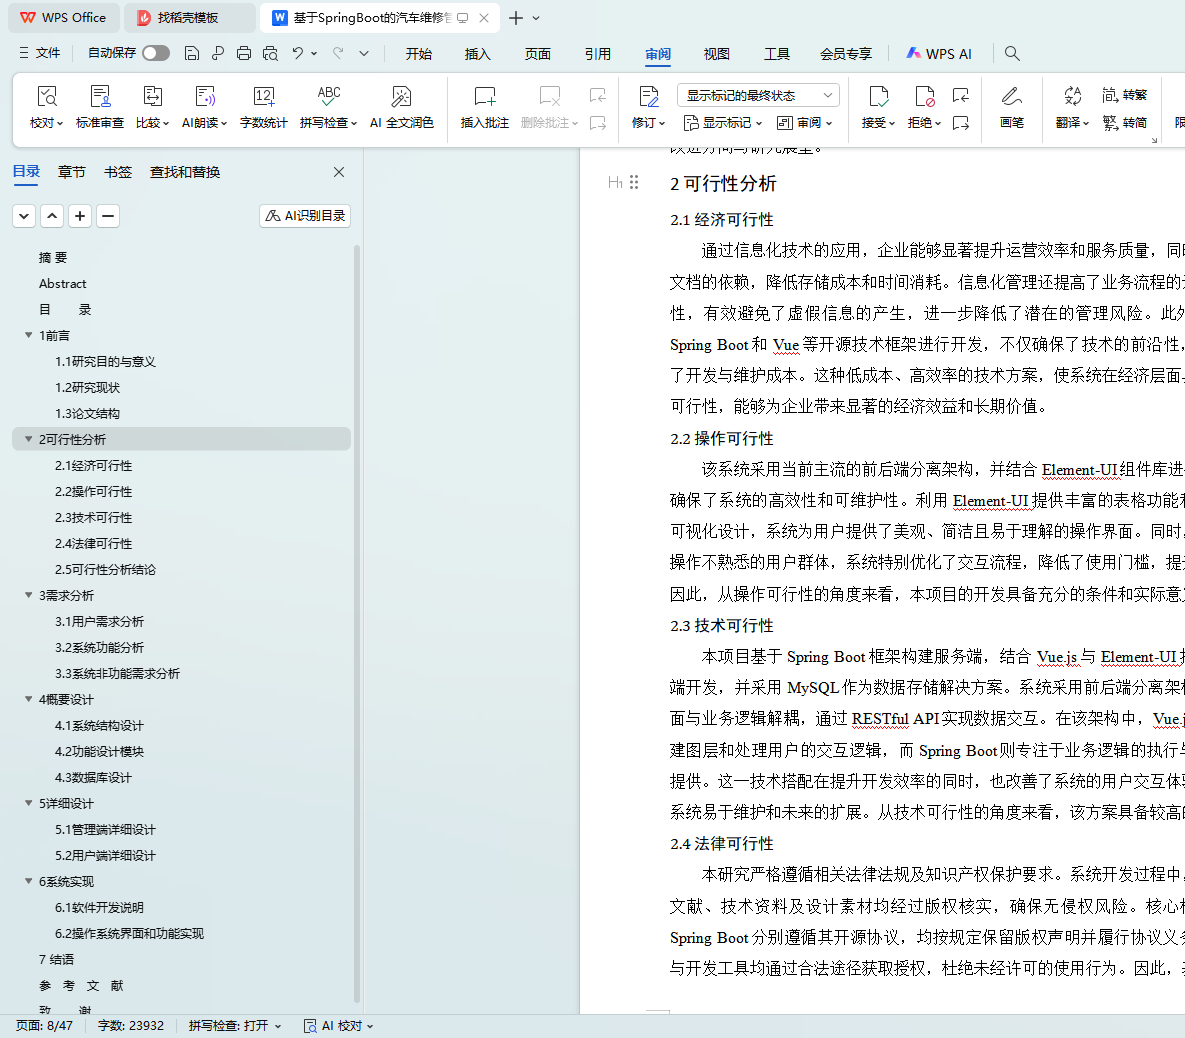The height and width of the screenshot is (1038, 1185).
Task: Click the AI识别目录 button
Action: [x=305, y=216]
